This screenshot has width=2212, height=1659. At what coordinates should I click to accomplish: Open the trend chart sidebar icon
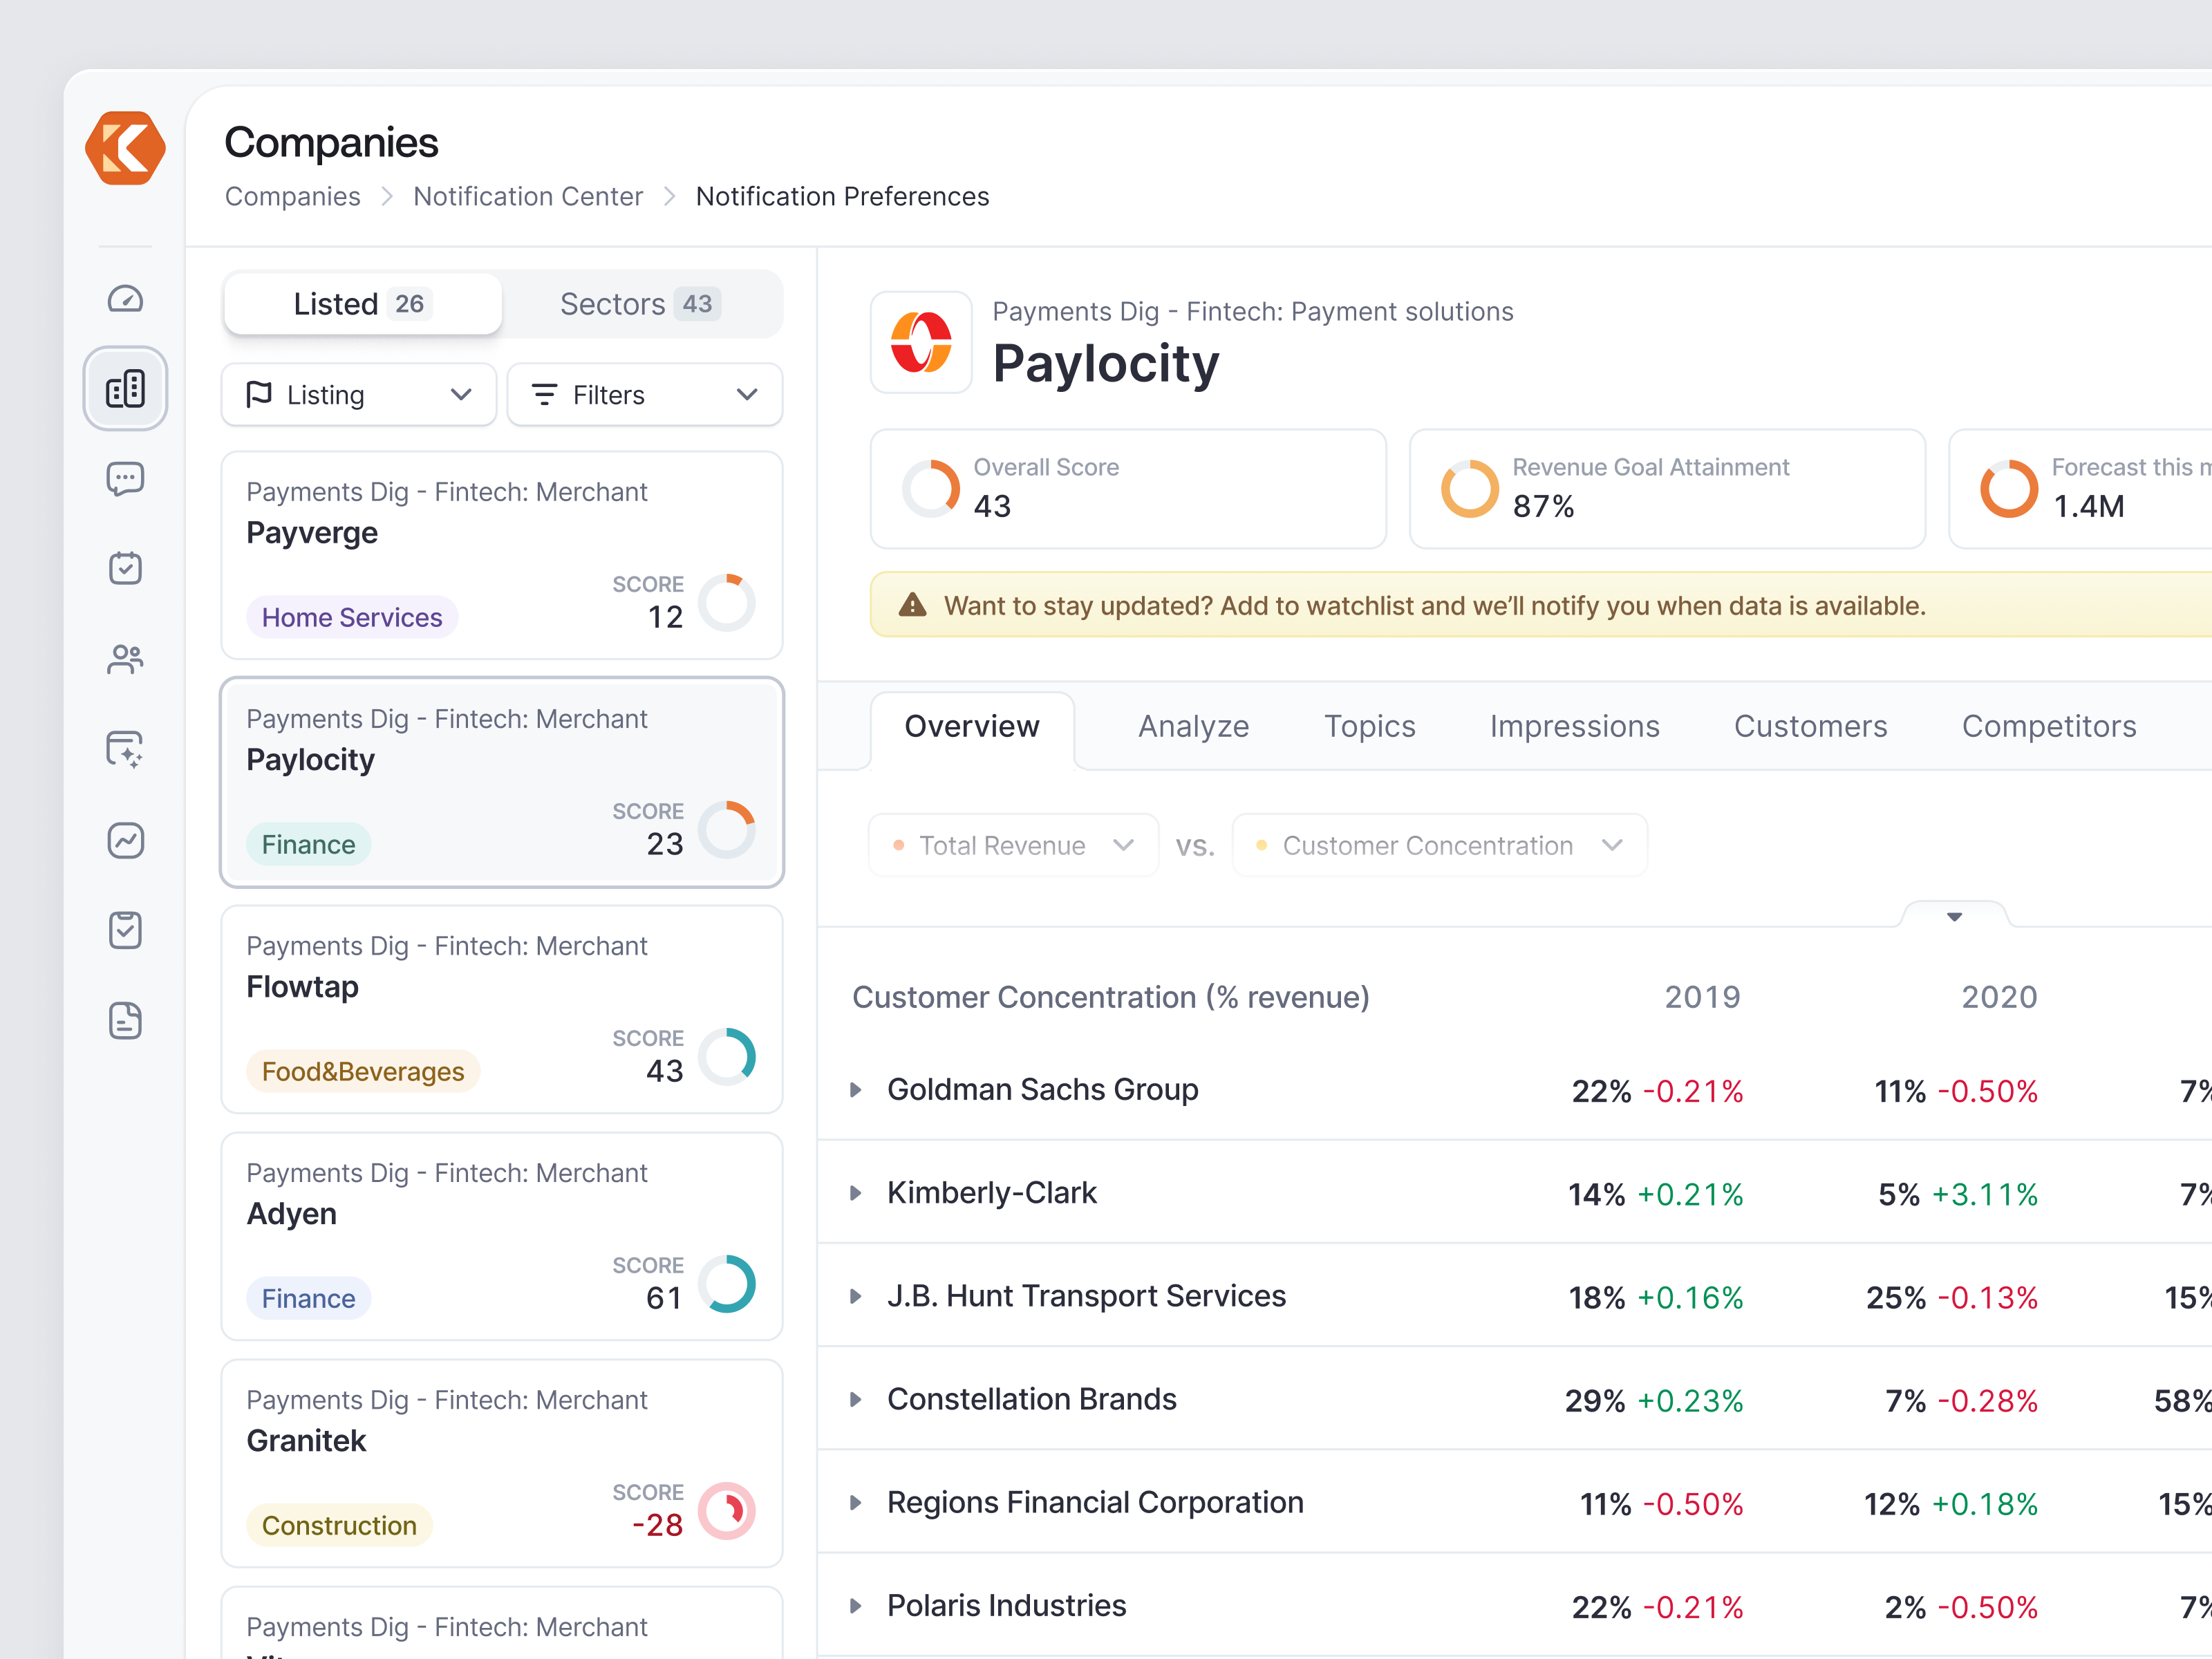[x=125, y=840]
